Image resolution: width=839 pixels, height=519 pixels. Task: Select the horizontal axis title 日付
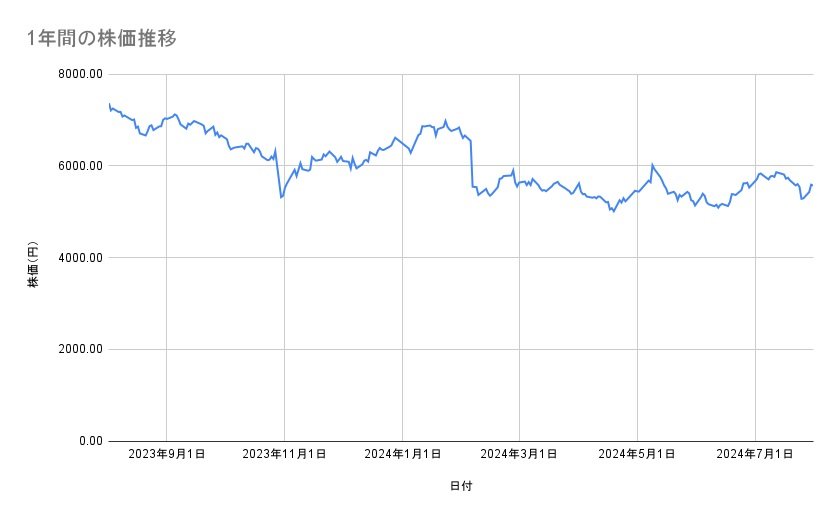click(x=461, y=486)
